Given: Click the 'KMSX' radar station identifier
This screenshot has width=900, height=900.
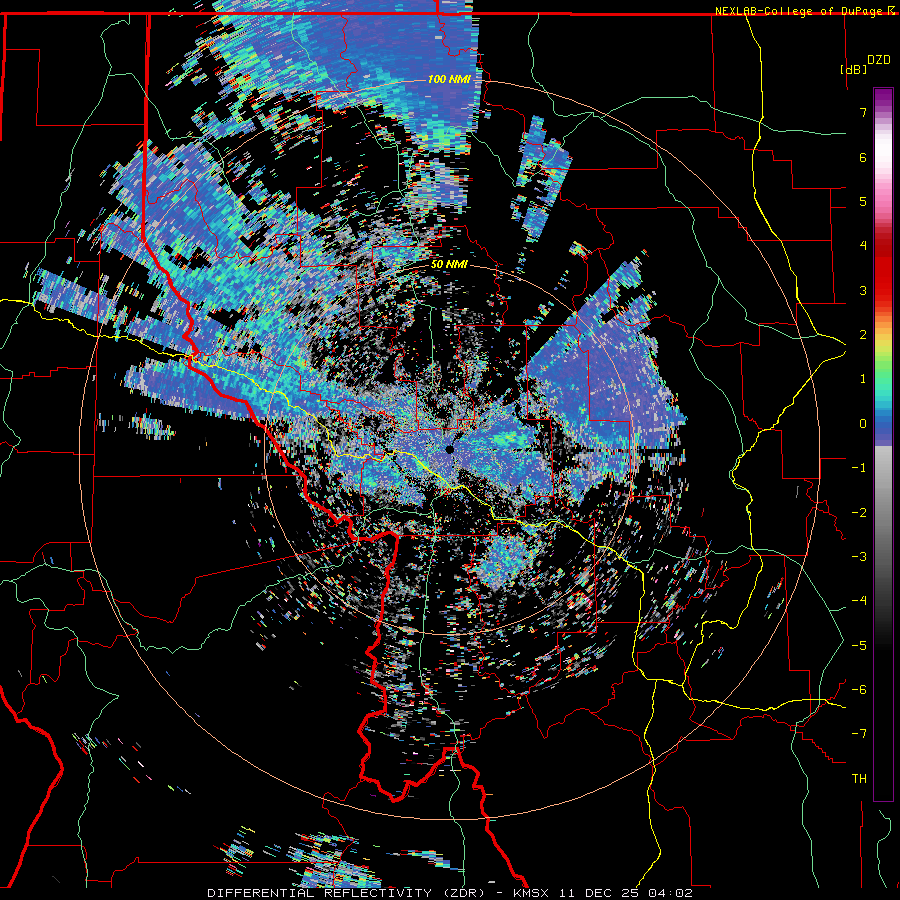Looking at the screenshot, I should pyautogui.click(x=531, y=893).
